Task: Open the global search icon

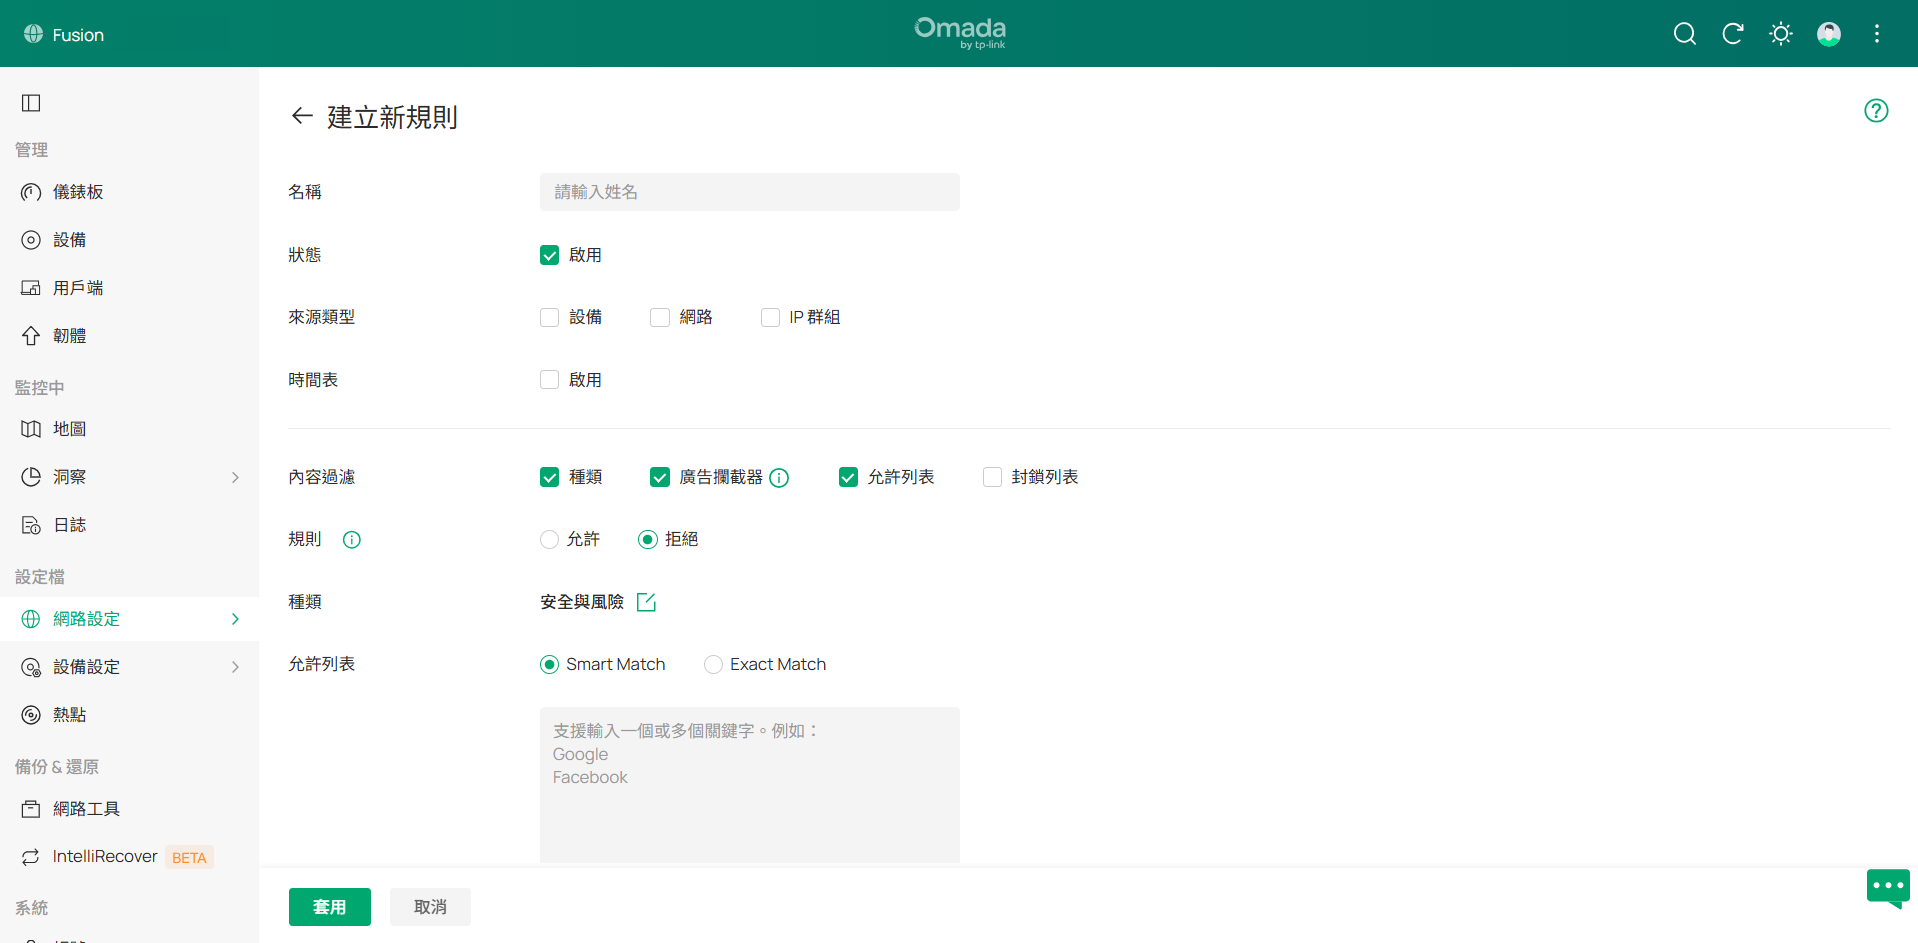Action: pyautogui.click(x=1685, y=34)
